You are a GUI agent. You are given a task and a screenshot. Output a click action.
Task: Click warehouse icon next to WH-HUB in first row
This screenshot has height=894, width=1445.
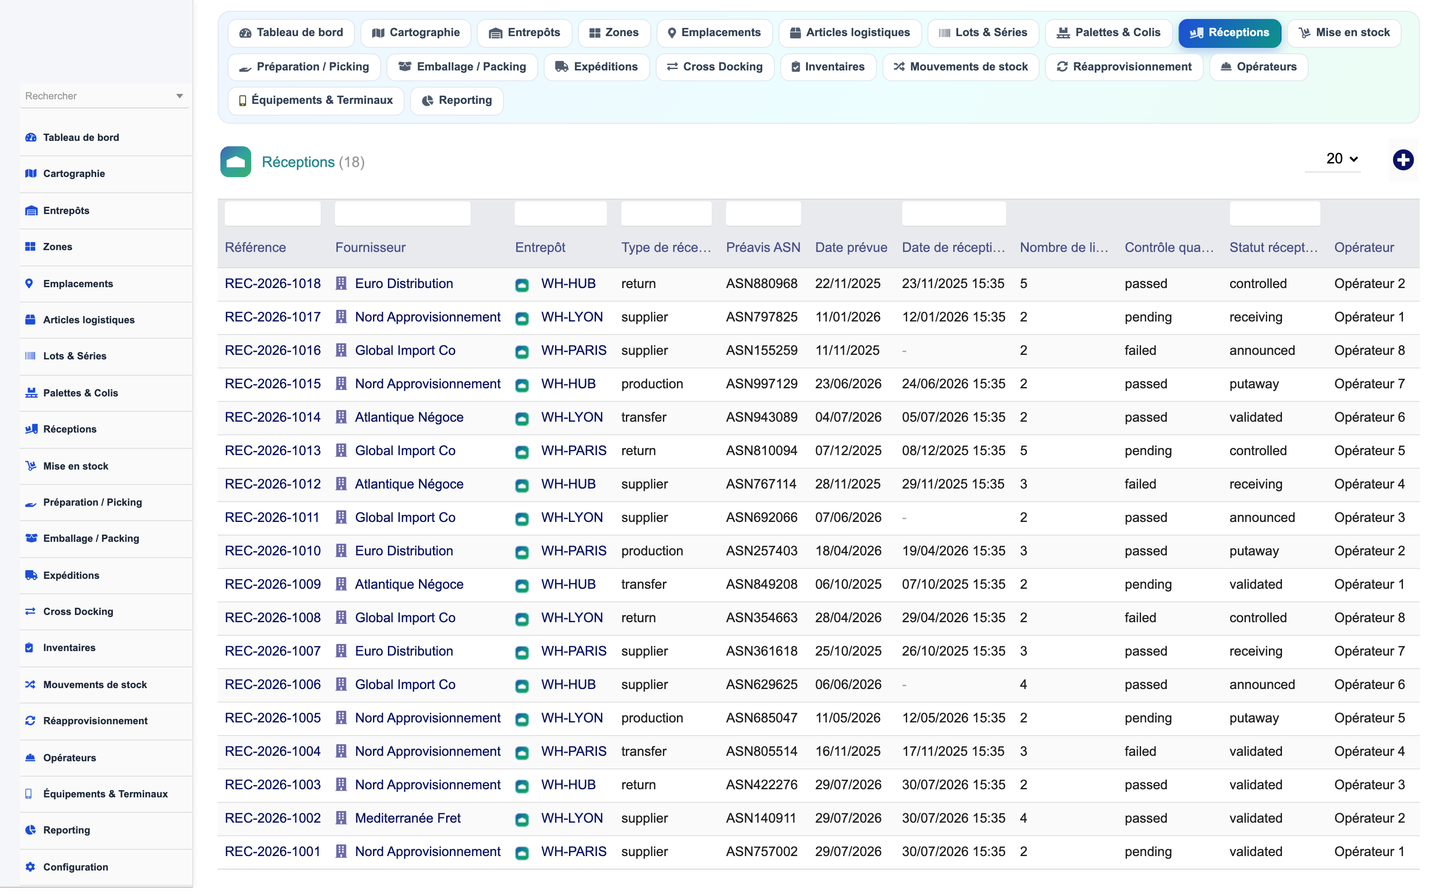pos(522,285)
